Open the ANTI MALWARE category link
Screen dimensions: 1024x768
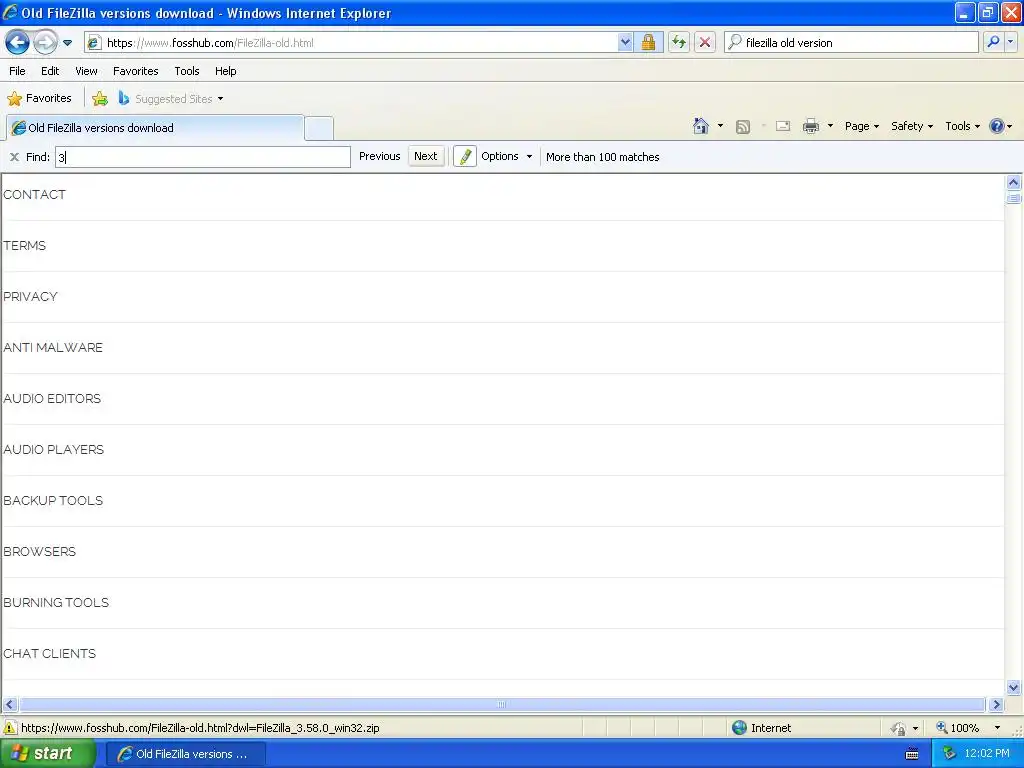[x=53, y=347]
